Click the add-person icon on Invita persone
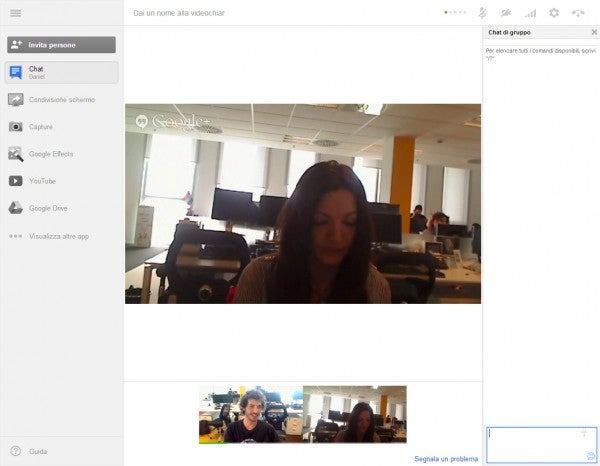The height and width of the screenshot is (466, 600). 16,45
